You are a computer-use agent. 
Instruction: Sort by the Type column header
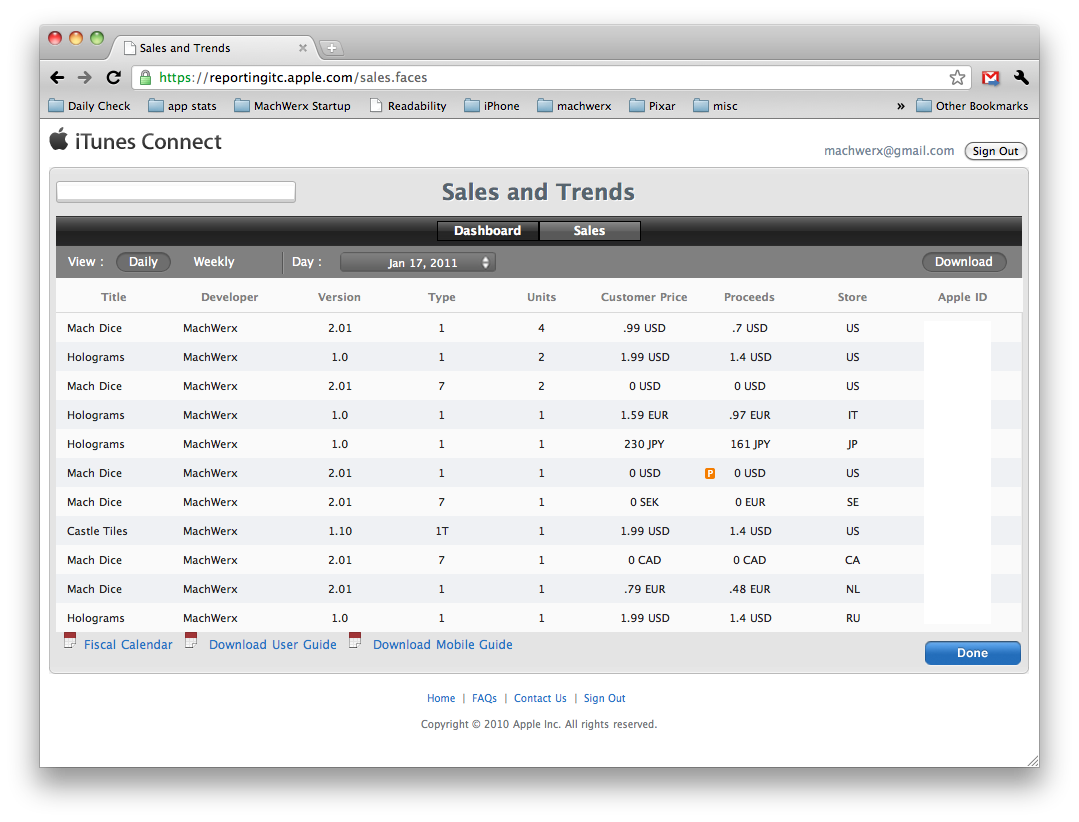point(442,297)
